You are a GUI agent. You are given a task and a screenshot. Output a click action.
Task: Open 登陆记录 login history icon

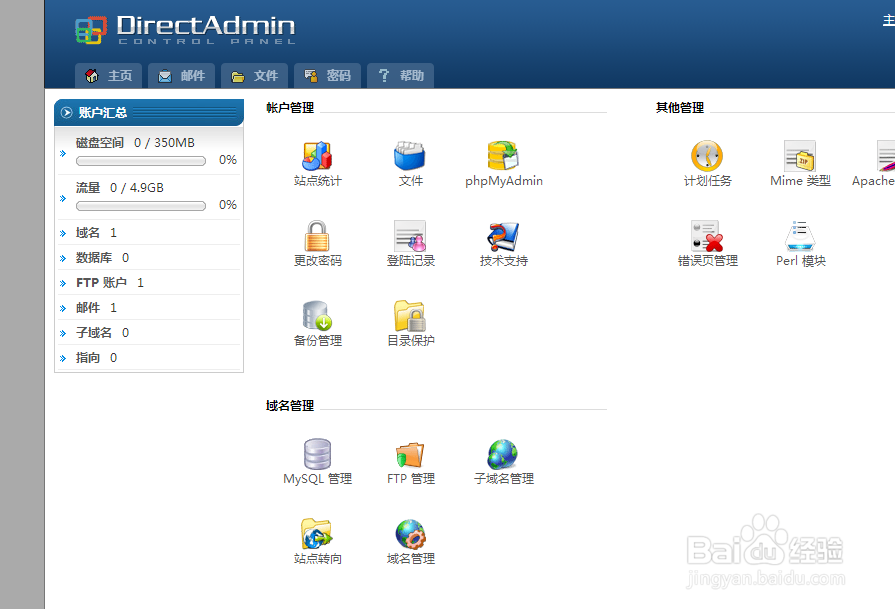pyautogui.click(x=410, y=236)
